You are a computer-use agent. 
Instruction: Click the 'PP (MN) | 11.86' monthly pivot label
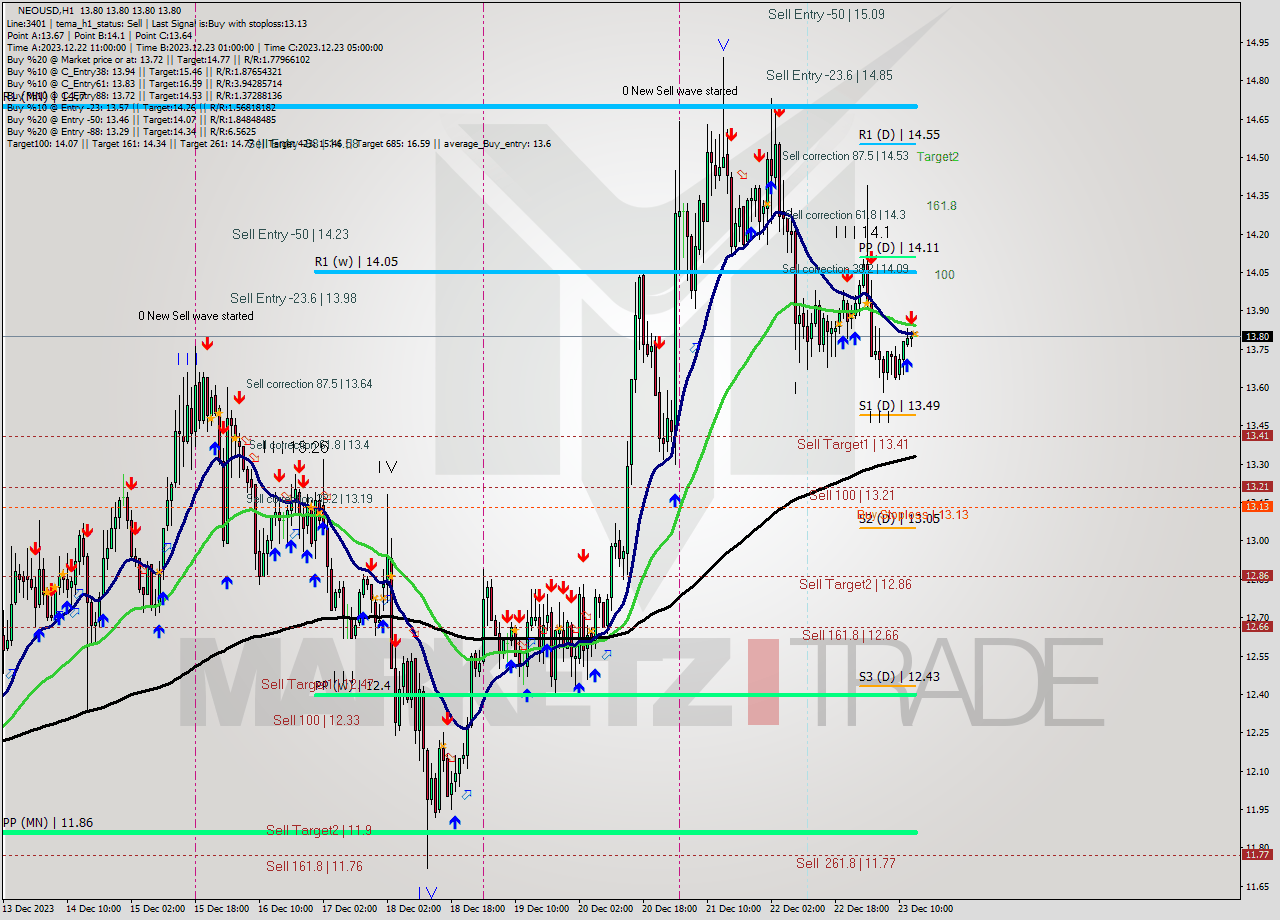click(x=48, y=822)
